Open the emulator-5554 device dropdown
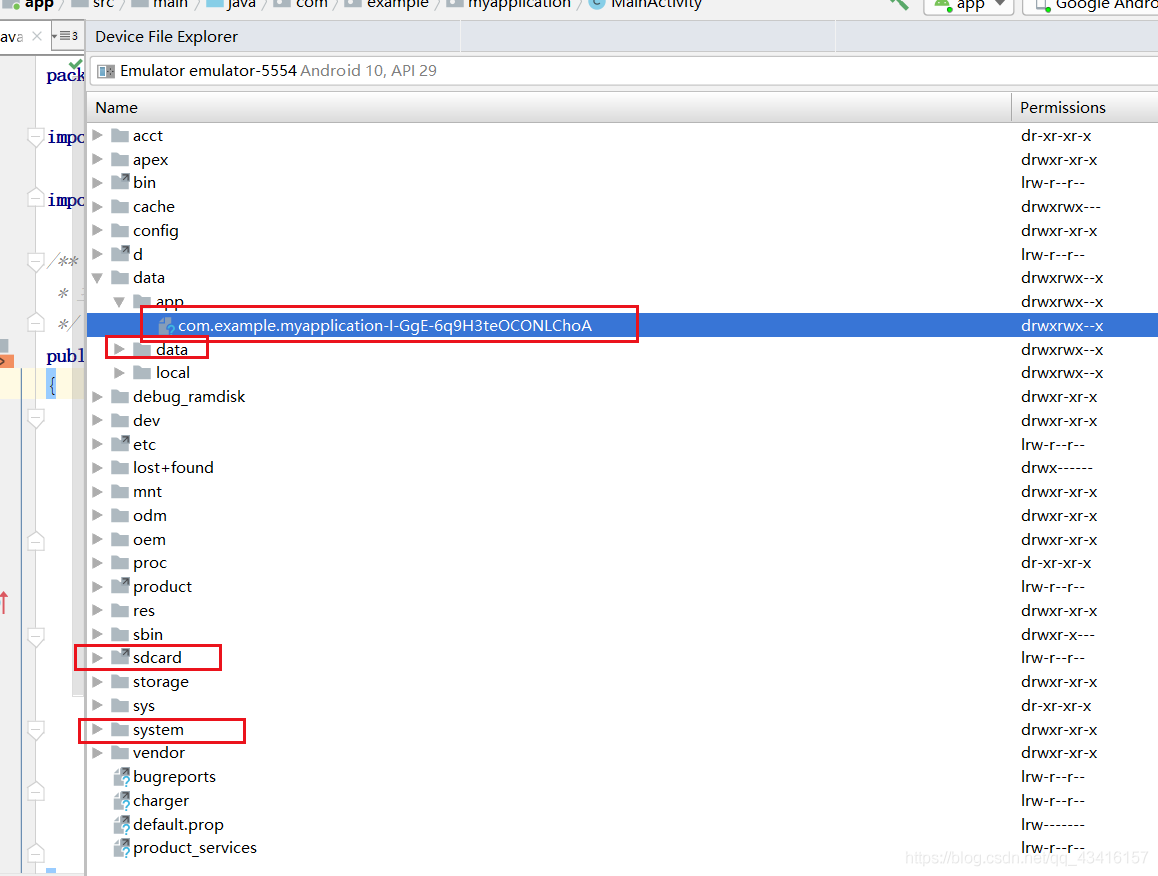This screenshot has height=876, width=1158. (623, 71)
